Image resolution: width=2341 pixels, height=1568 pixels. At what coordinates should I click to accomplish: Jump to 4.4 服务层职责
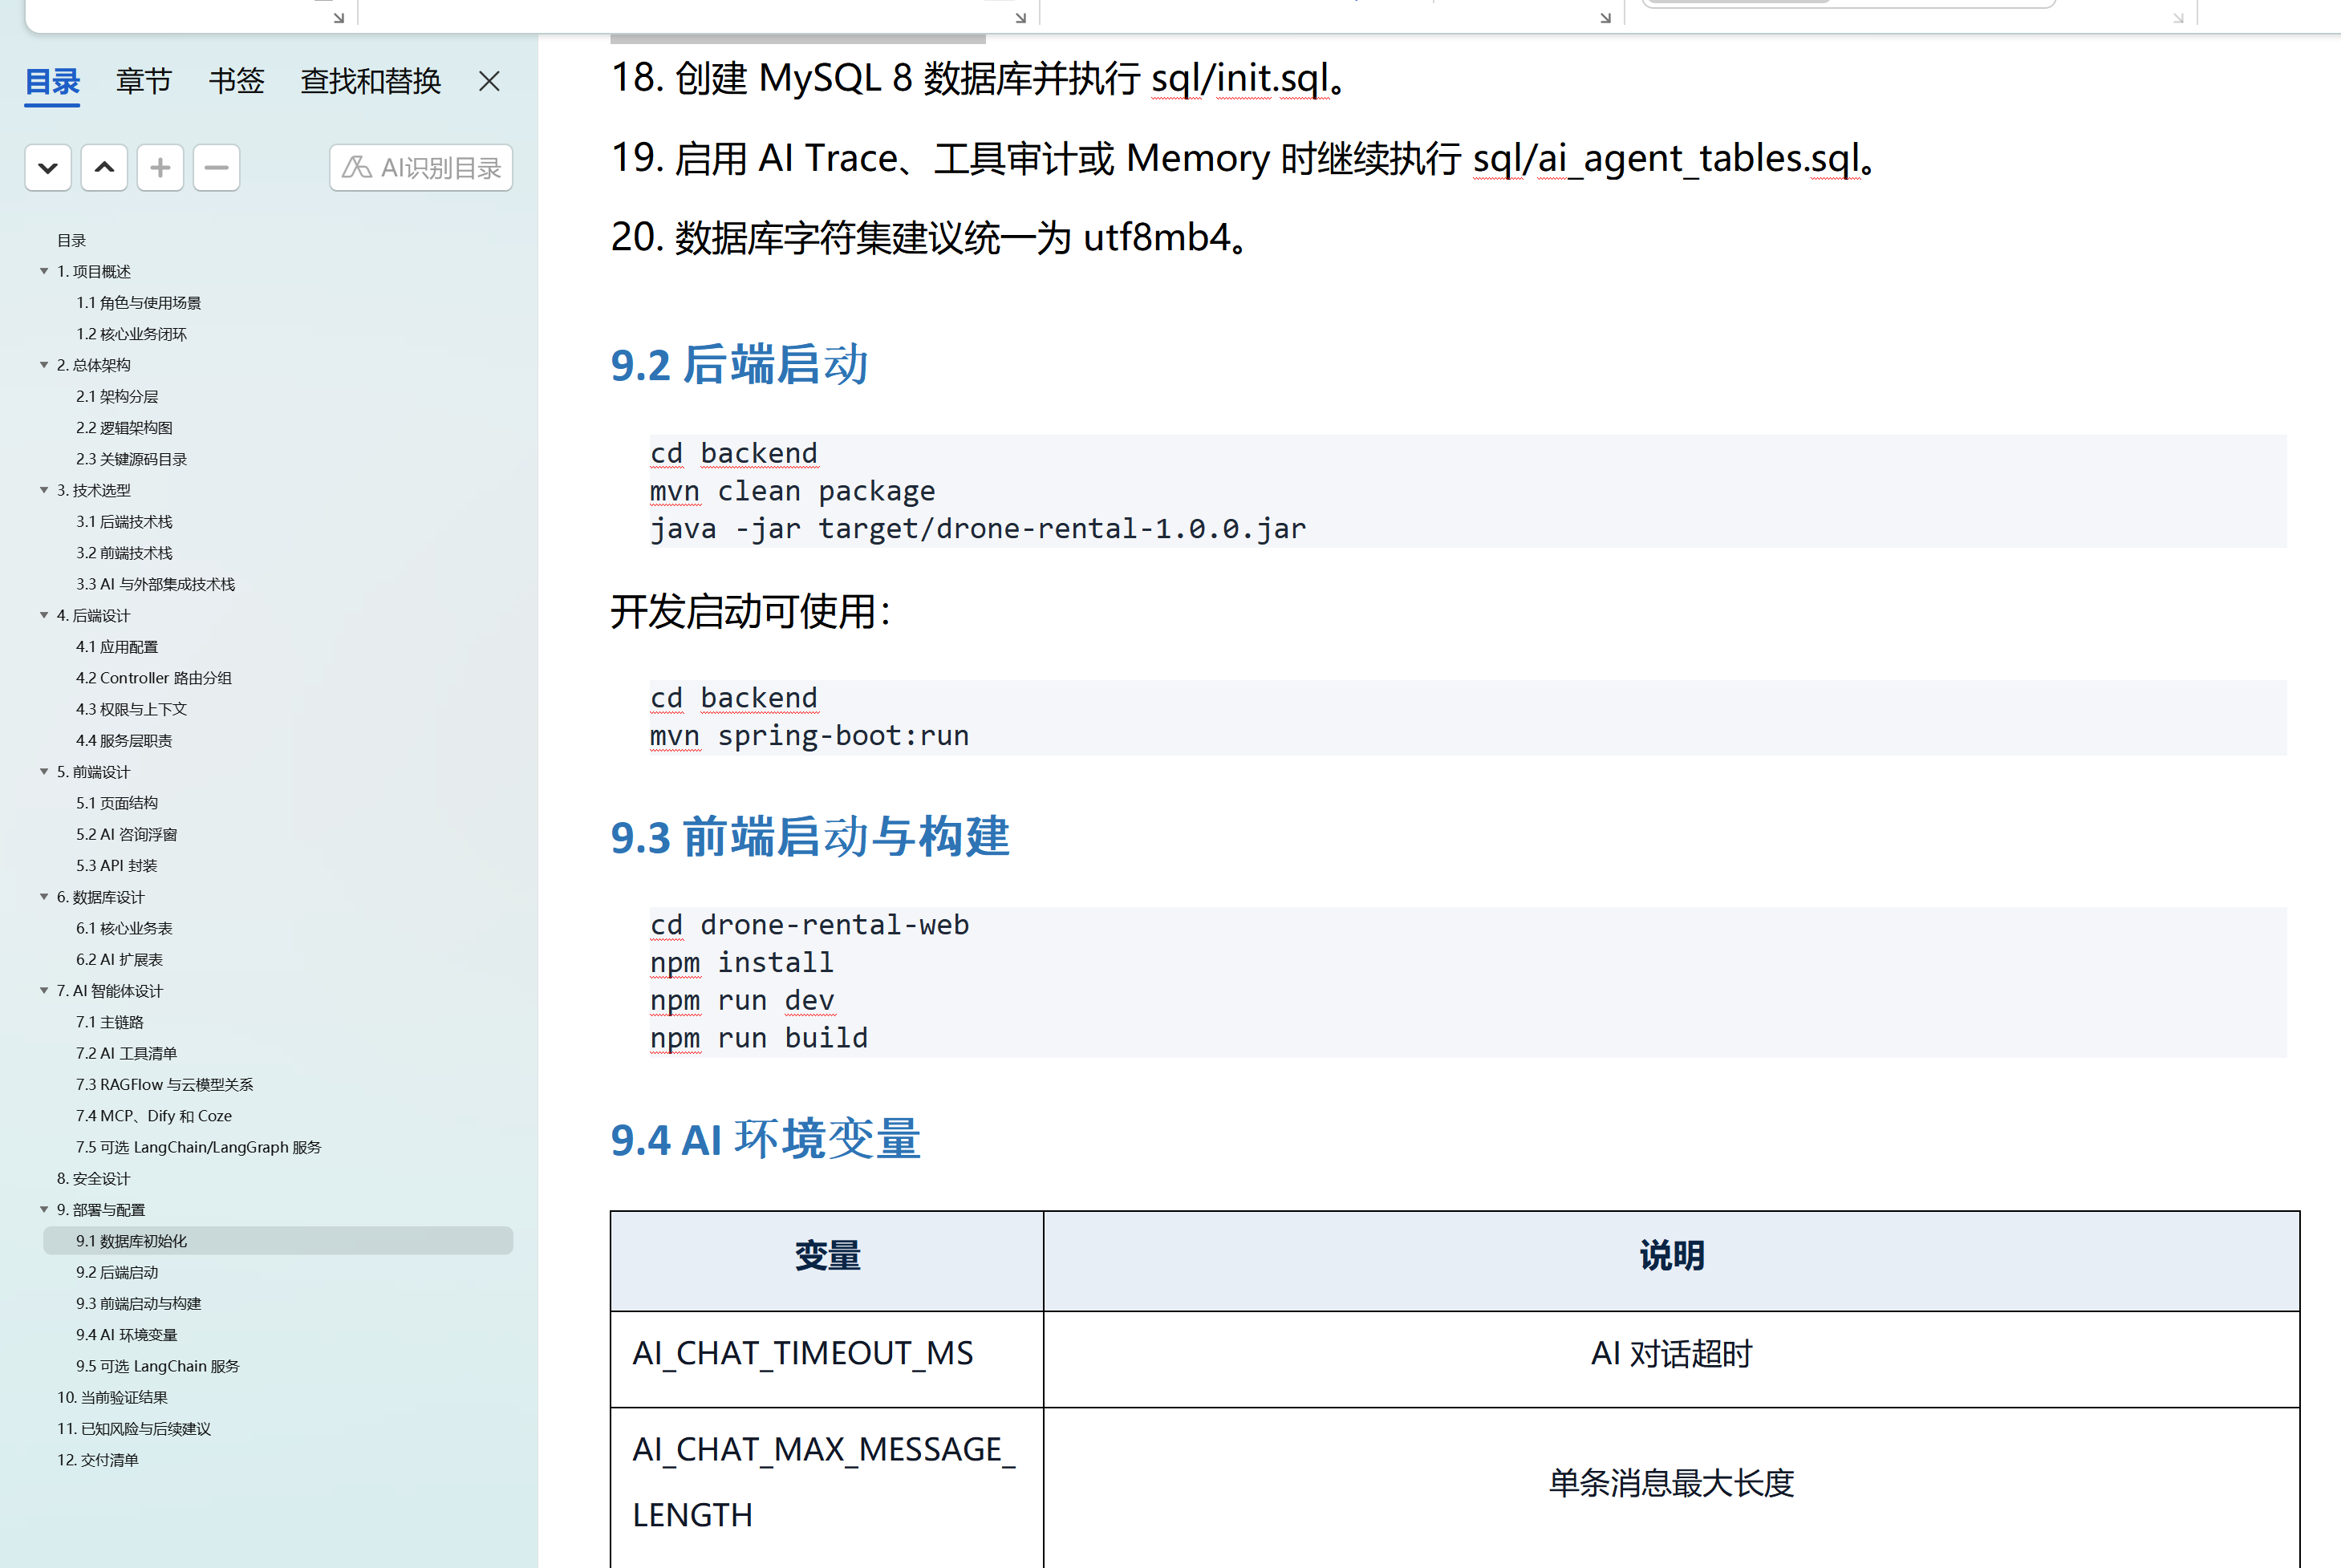point(124,741)
